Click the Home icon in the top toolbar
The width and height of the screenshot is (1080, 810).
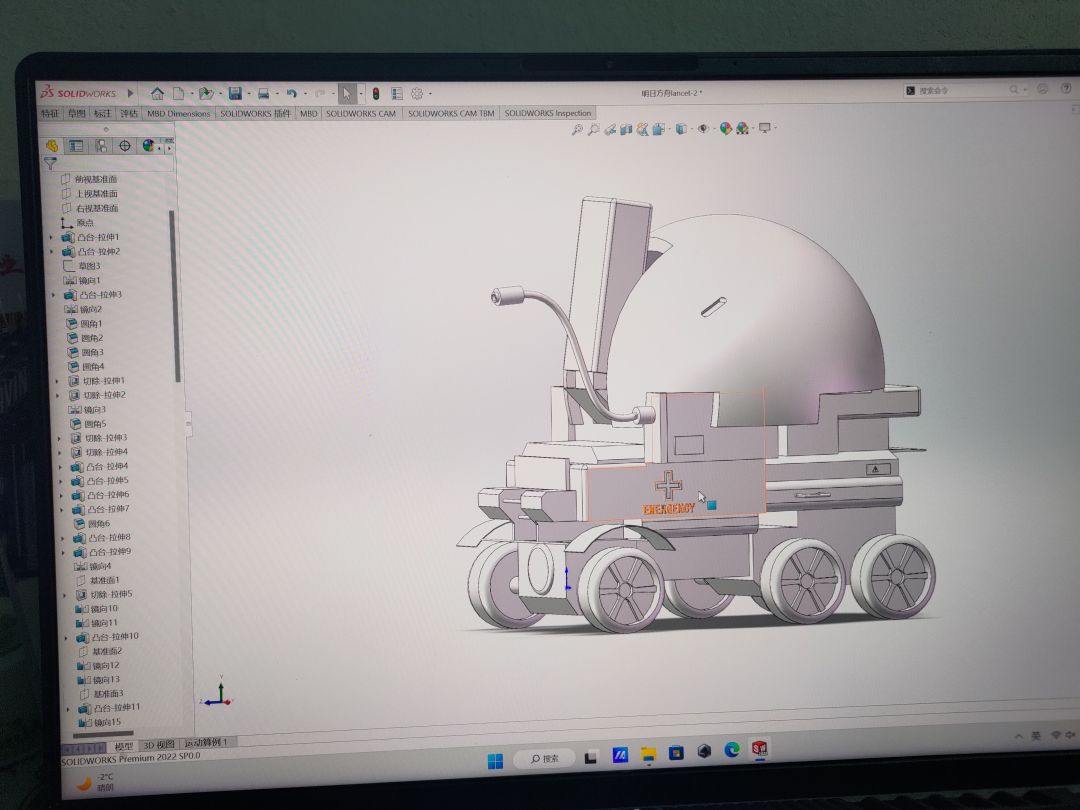(157, 93)
